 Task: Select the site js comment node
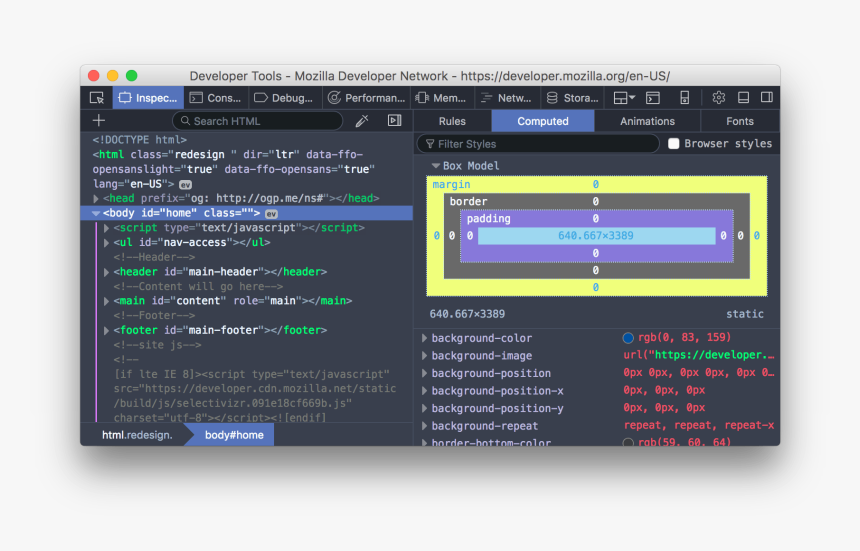click(157, 345)
